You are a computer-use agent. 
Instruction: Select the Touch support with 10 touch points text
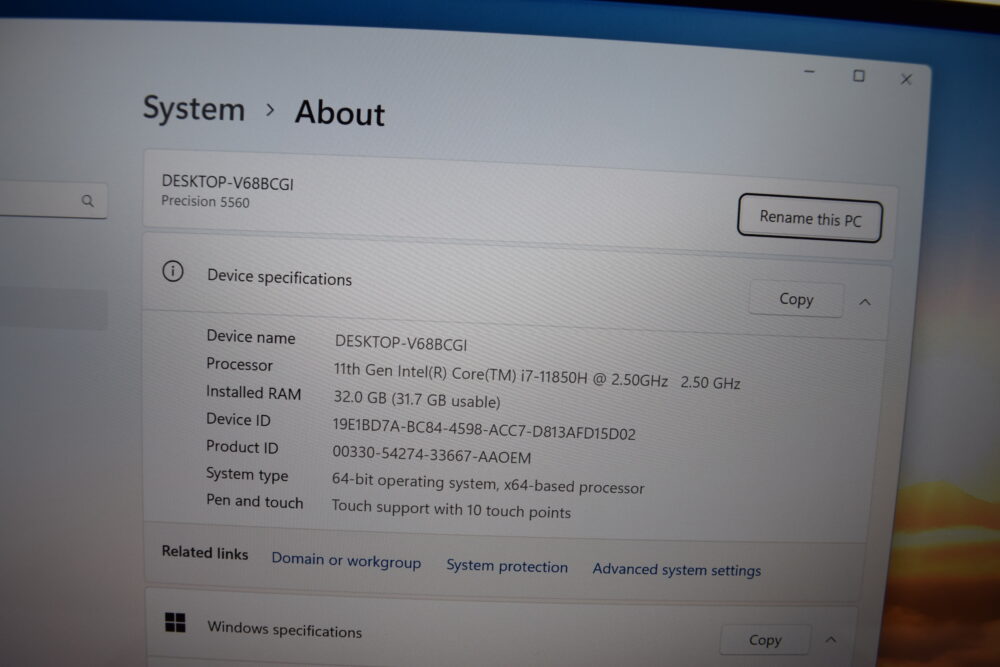coord(451,509)
